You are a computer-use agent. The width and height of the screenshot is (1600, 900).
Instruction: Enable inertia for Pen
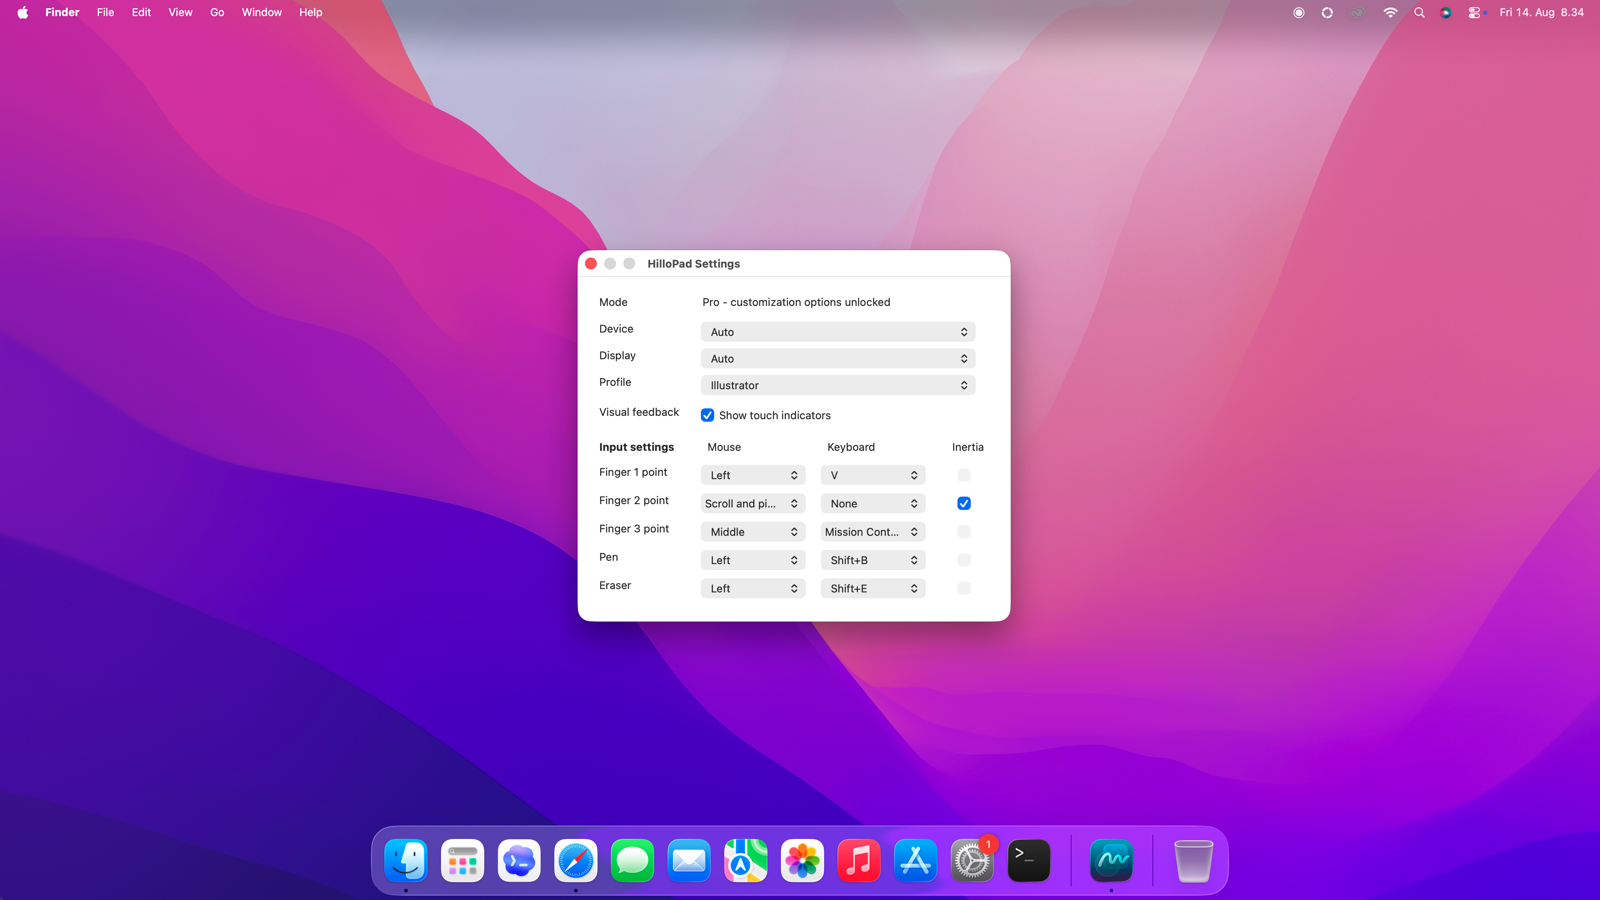pyautogui.click(x=964, y=560)
